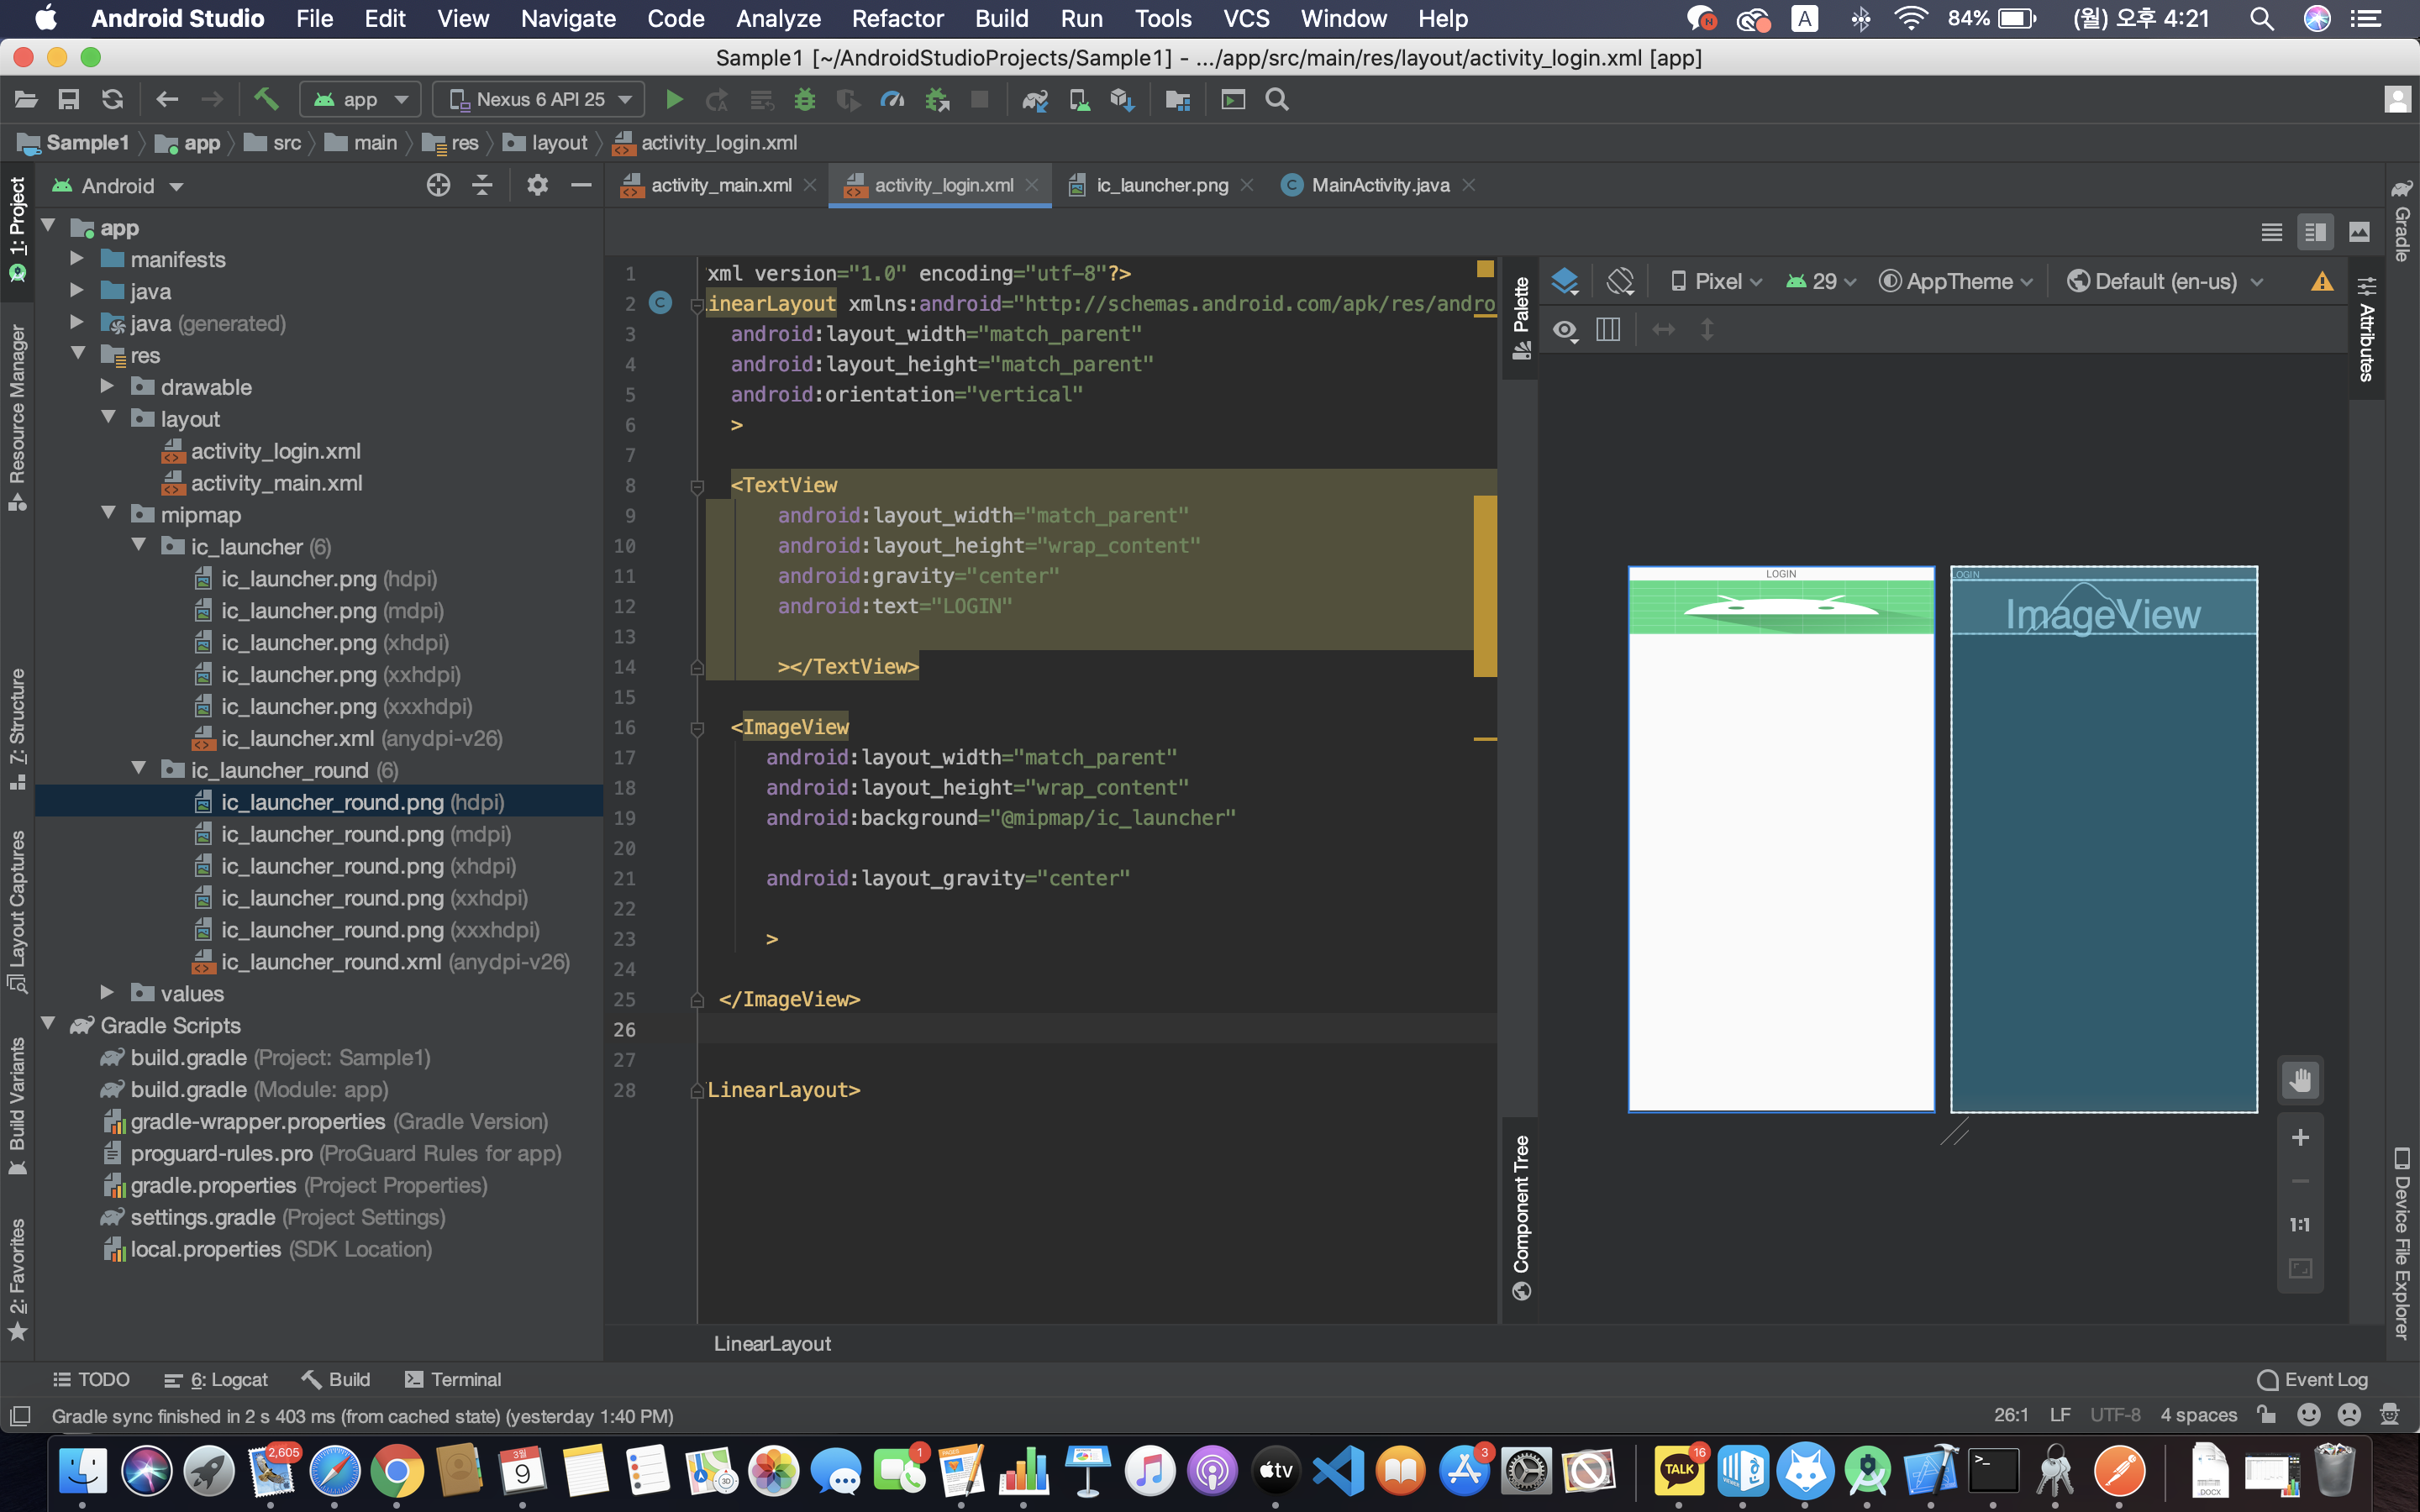
Task: Open the Event Log
Action: [2312, 1379]
